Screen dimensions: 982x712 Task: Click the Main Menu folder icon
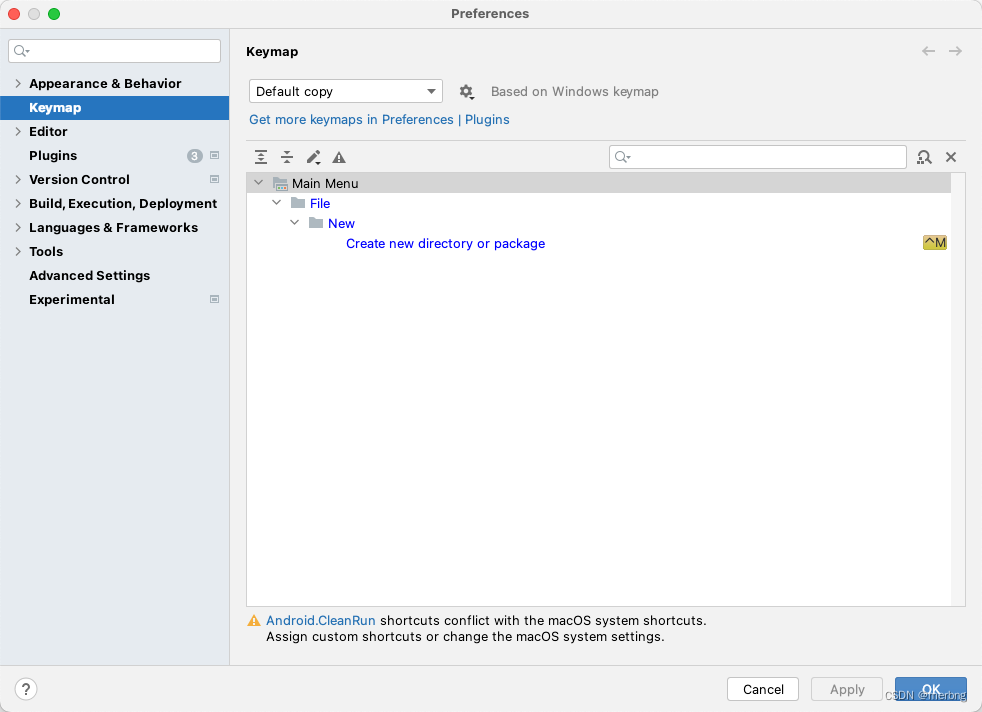pos(280,183)
